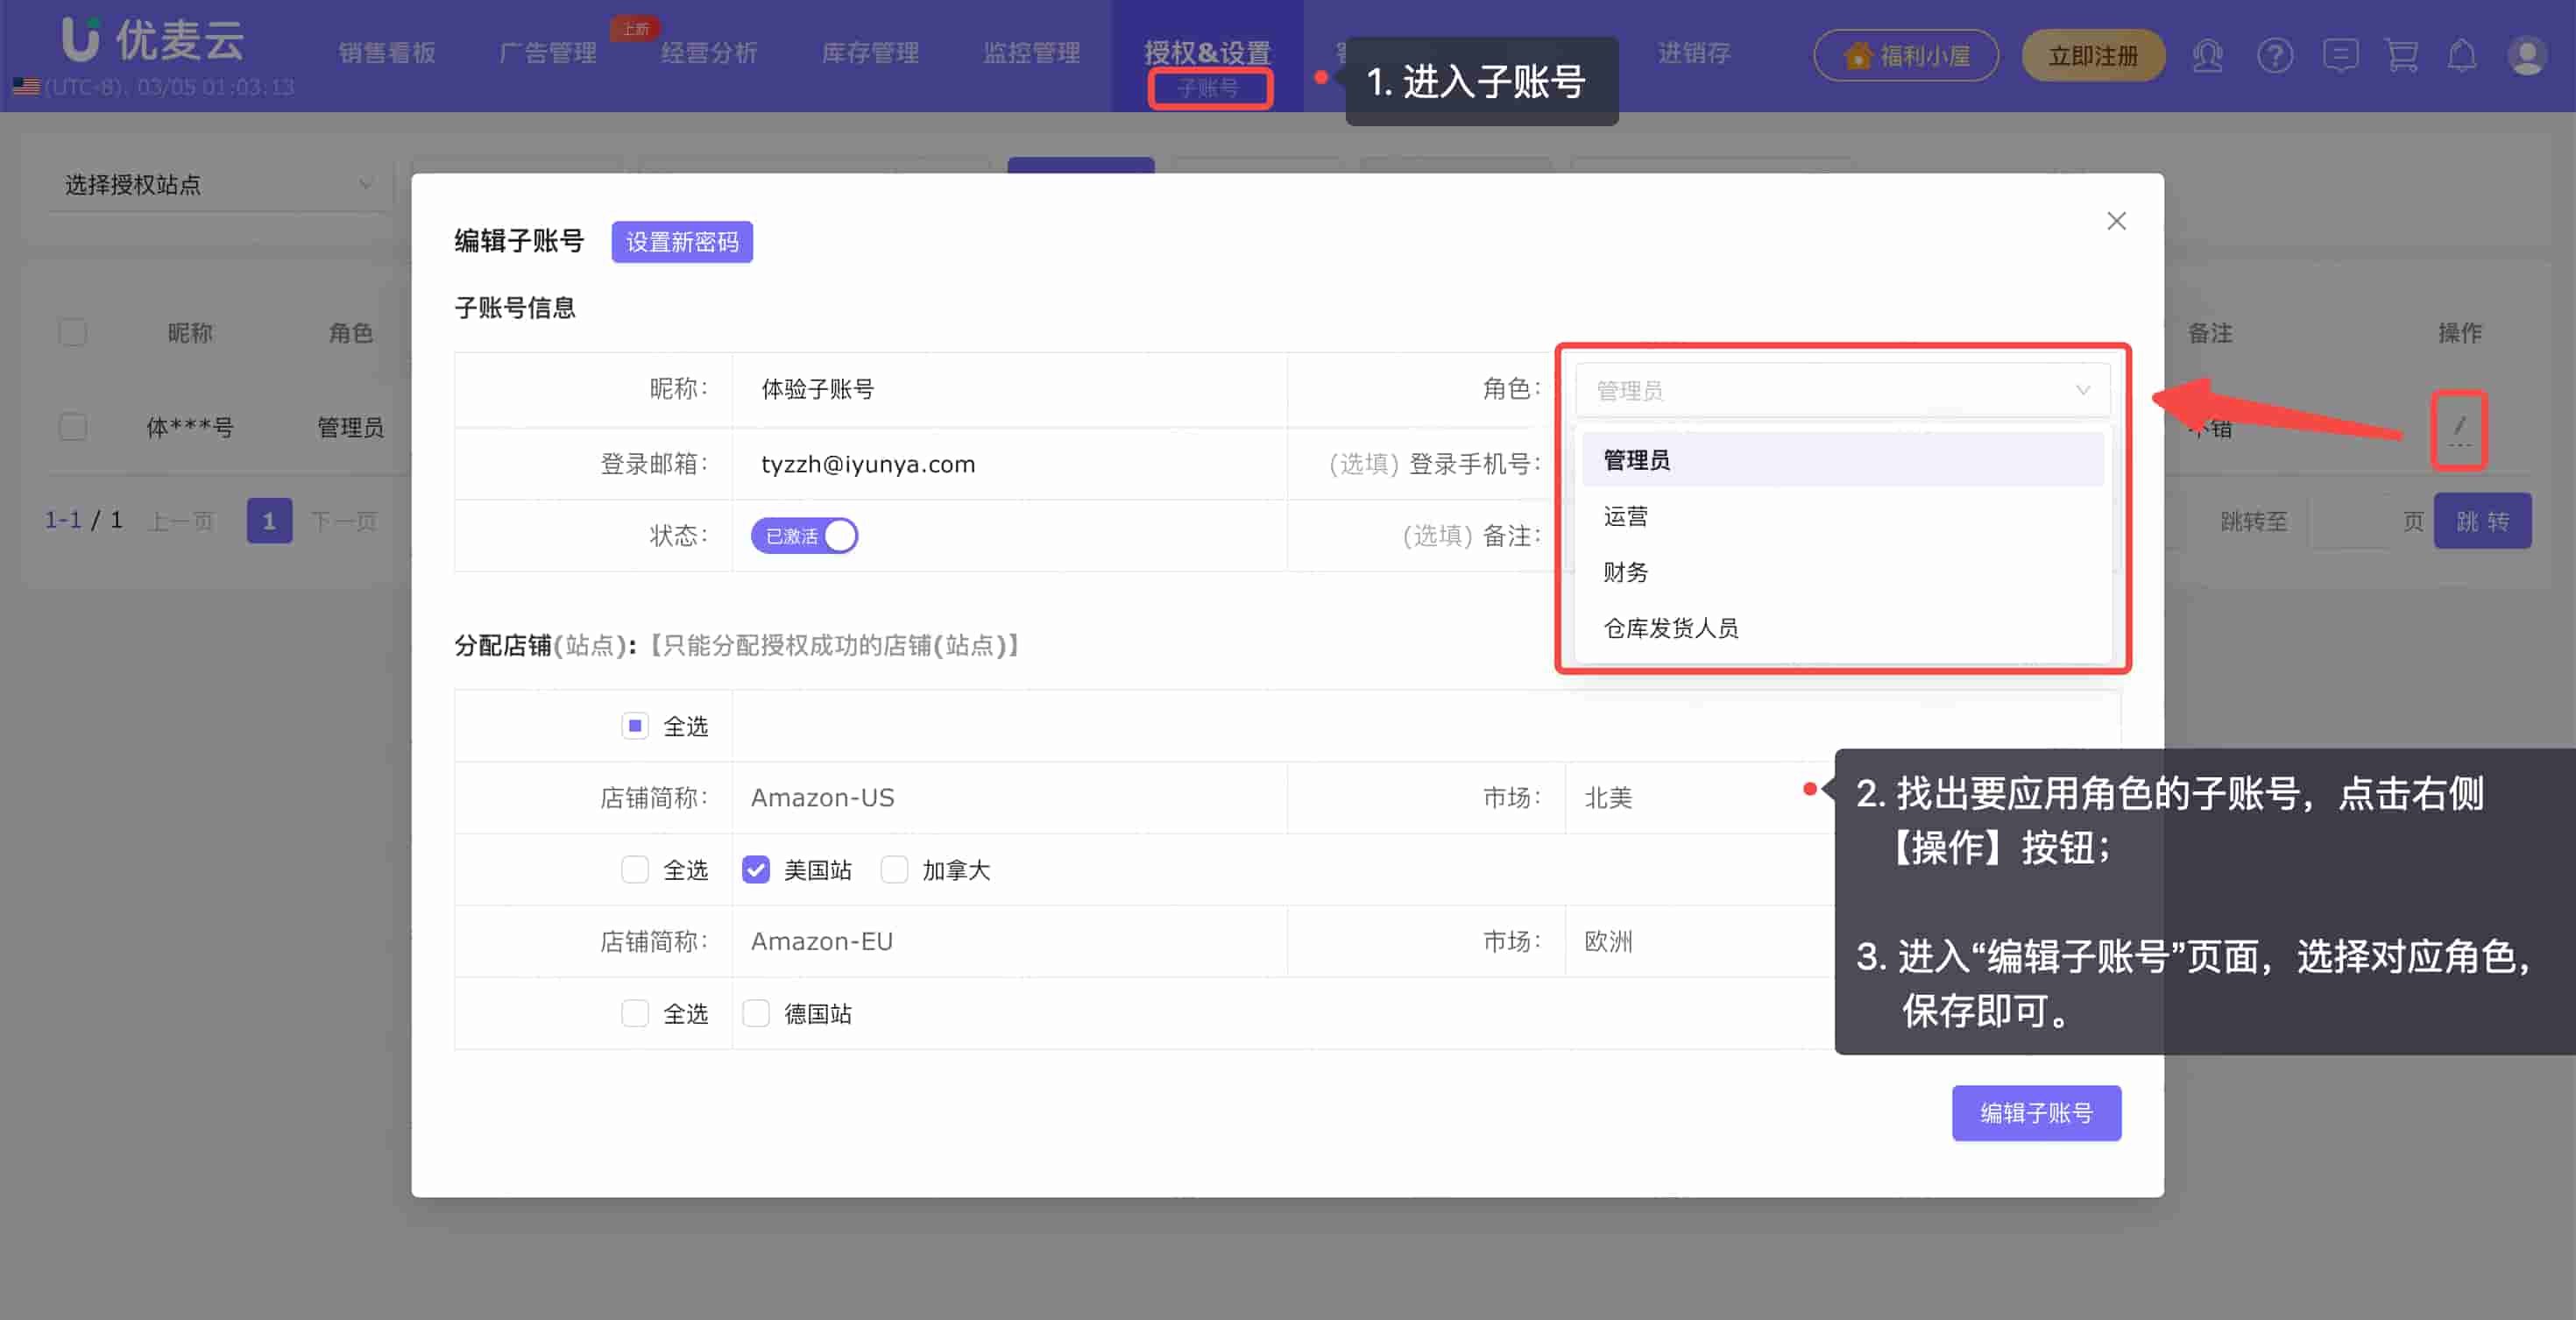Expand the 选择授权站点 dropdown
The image size is (2576, 1320).
(215, 185)
